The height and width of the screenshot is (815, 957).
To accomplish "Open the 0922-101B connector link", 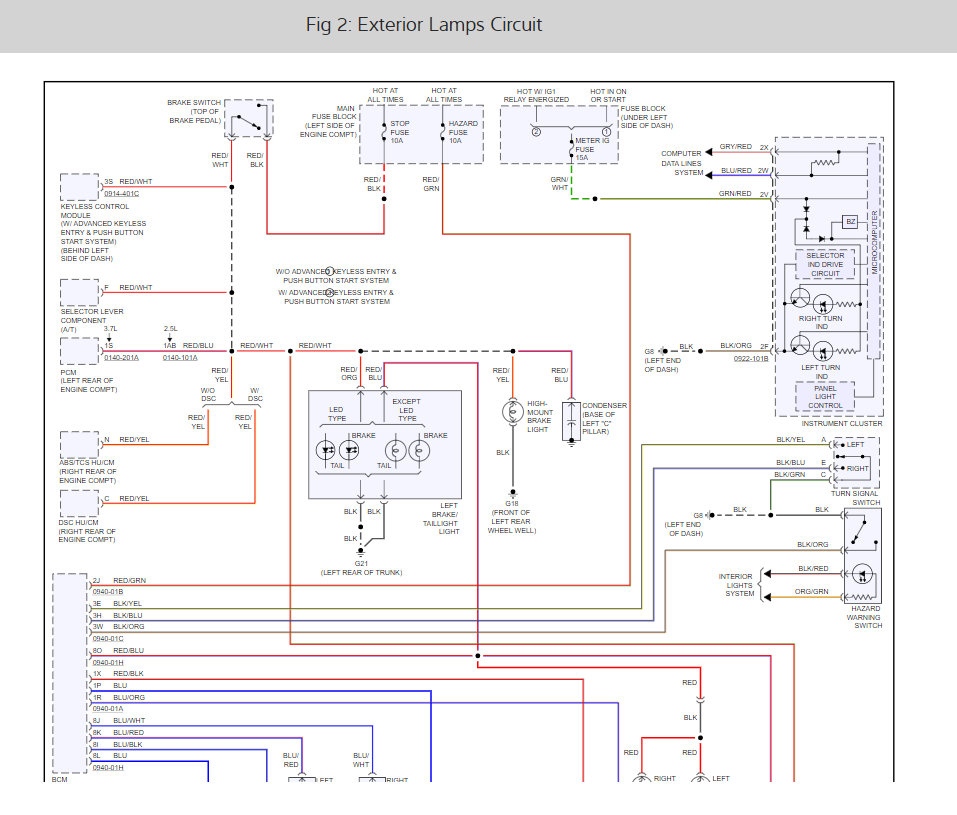I will [751, 358].
